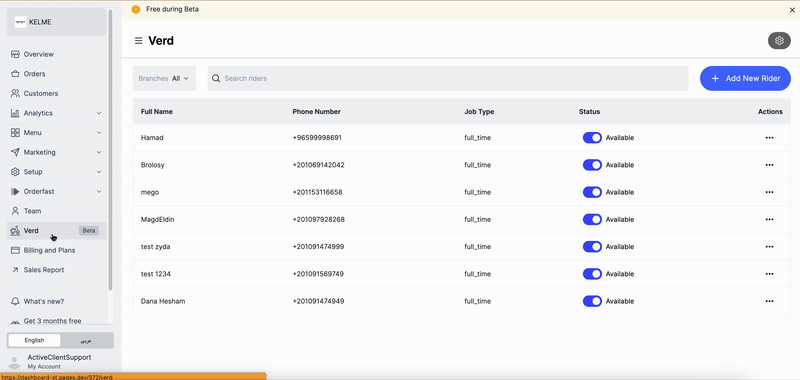Open actions menu for test 1234
Image resolution: width=800 pixels, height=380 pixels.
coord(769,274)
